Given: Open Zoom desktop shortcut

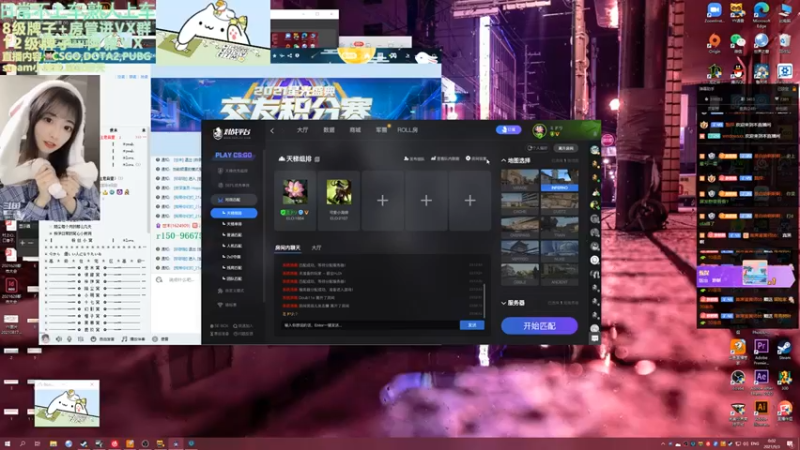Looking at the screenshot, I should [714, 13].
